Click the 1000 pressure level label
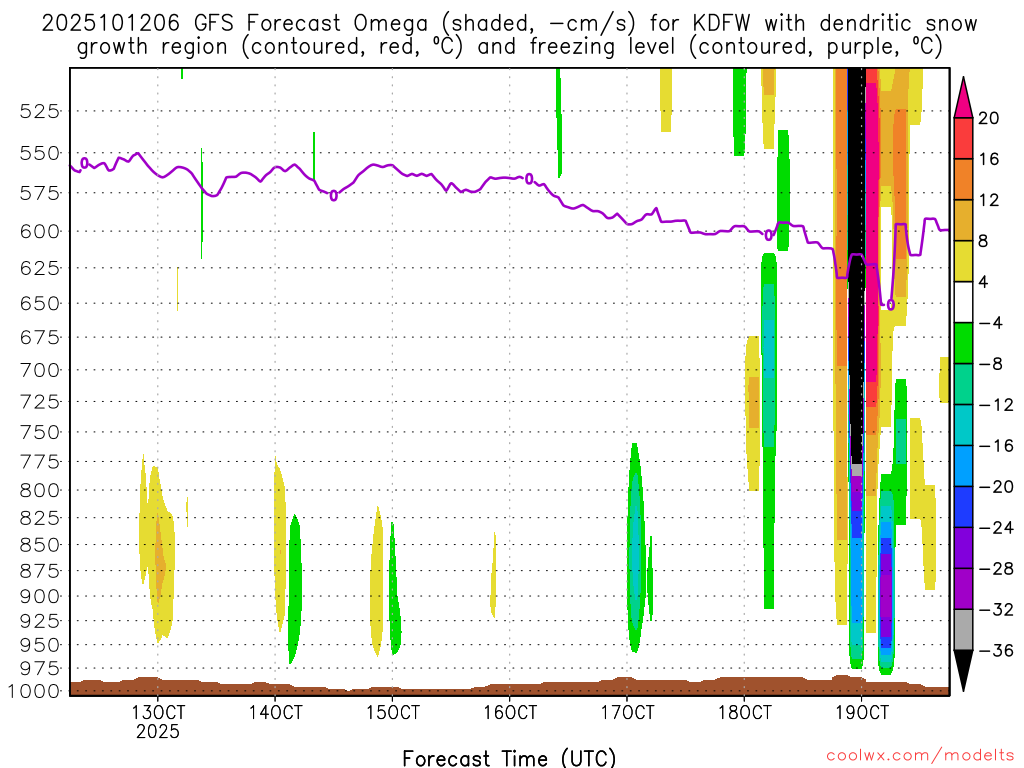This screenshot has height=768, width=1024. coord(34,691)
